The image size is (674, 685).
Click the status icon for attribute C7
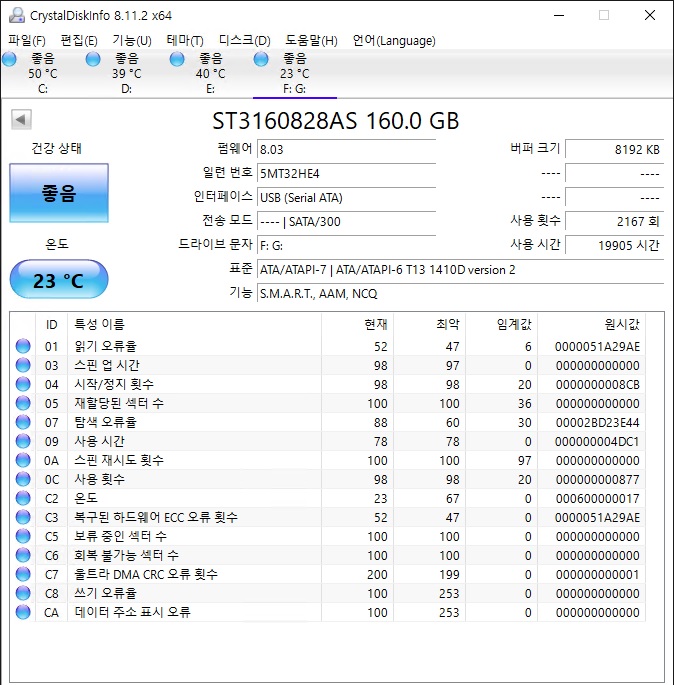tap(23, 574)
